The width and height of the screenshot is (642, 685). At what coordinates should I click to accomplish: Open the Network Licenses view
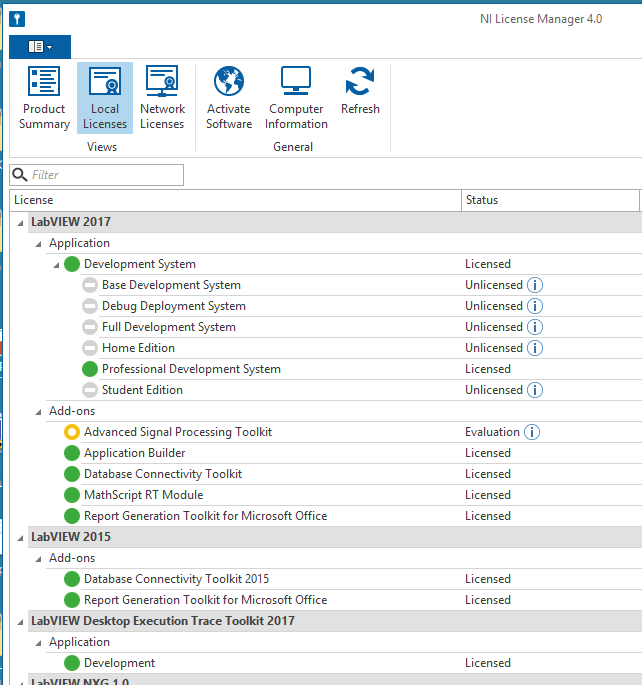162,98
